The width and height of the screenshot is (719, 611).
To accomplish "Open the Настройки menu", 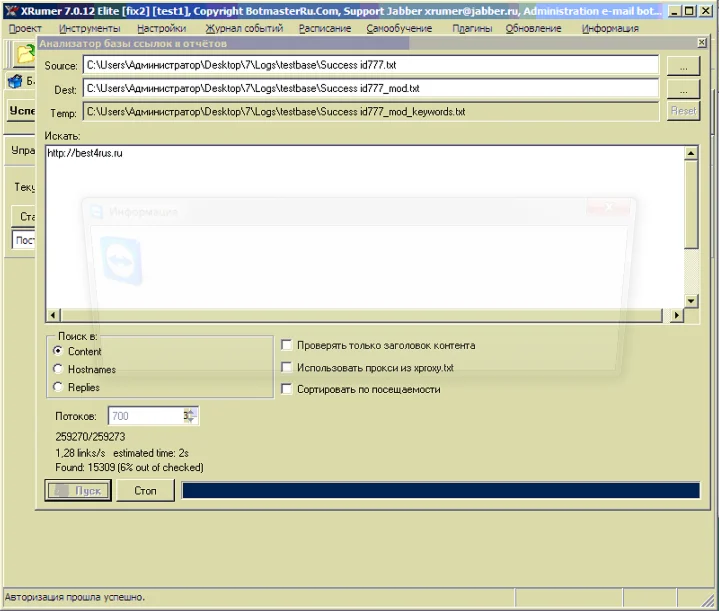I will [161, 28].
